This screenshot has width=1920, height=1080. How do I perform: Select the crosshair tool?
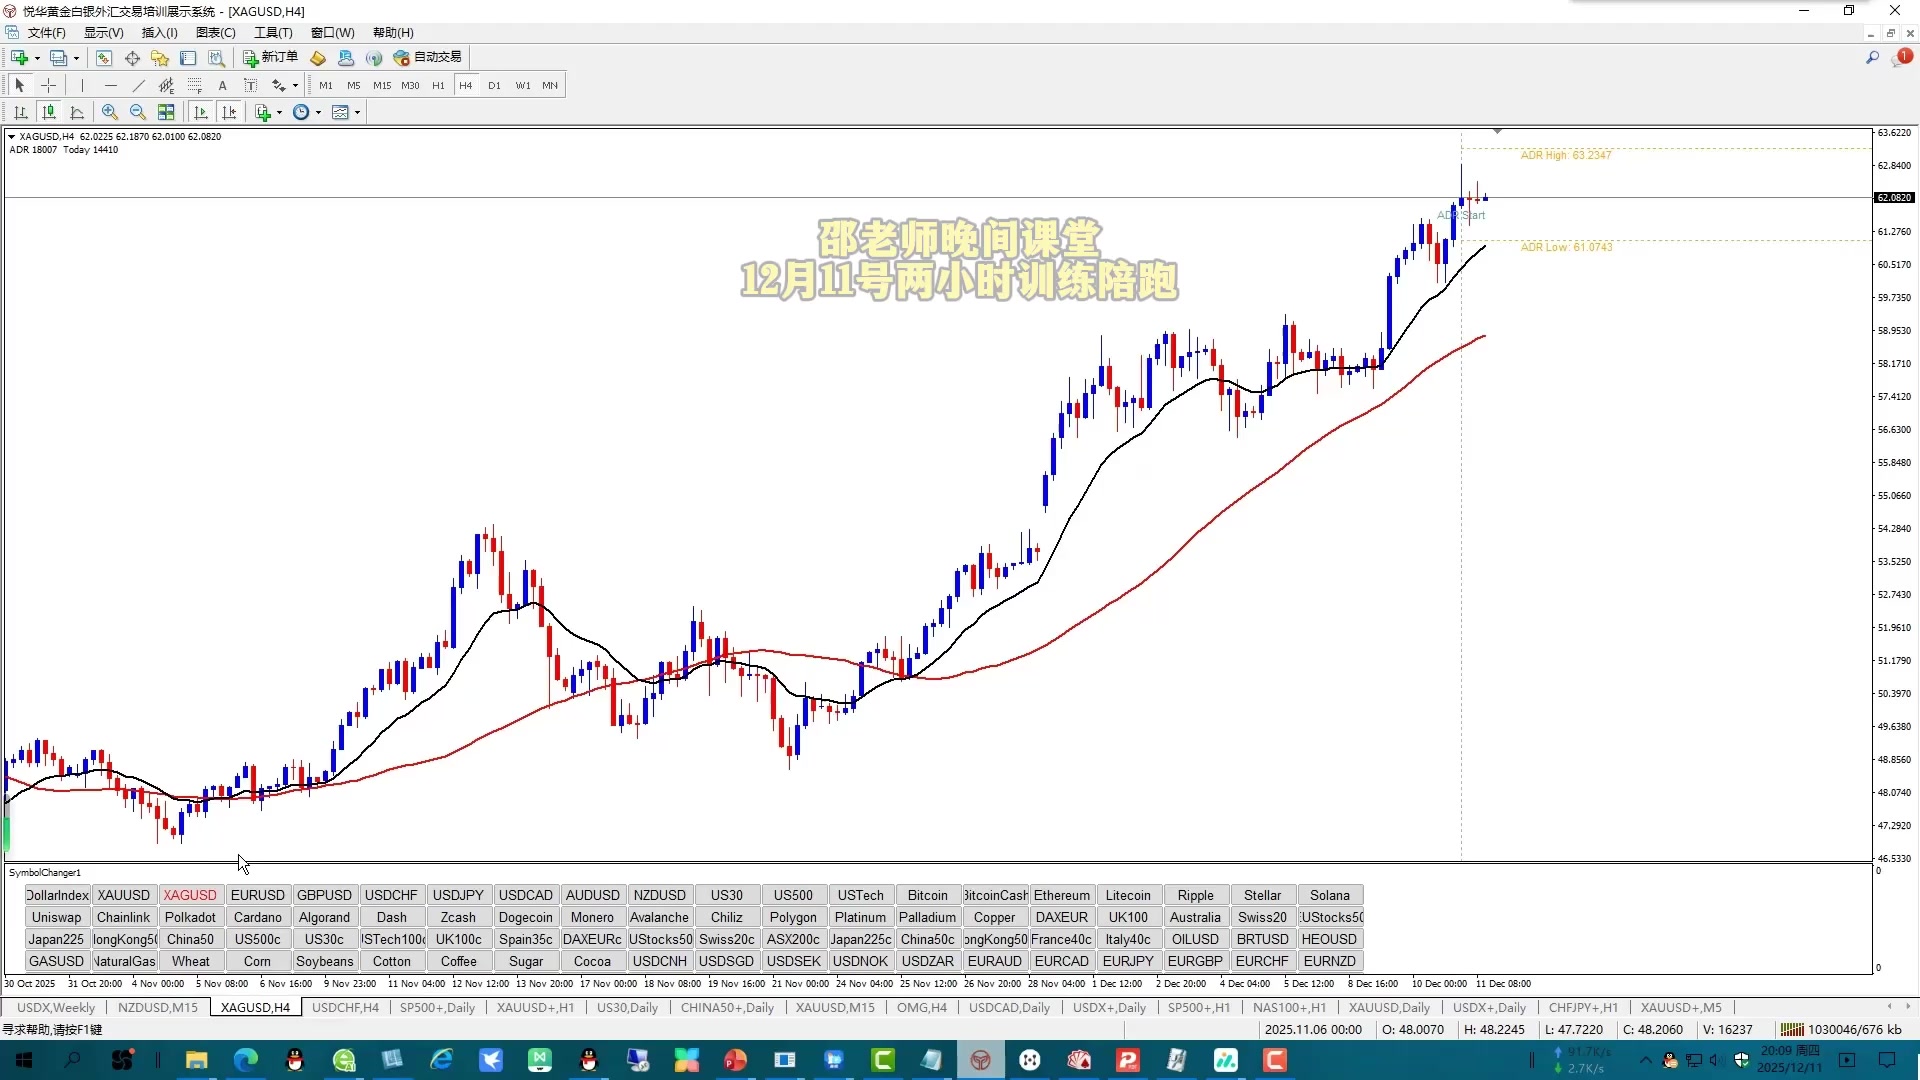48,85
